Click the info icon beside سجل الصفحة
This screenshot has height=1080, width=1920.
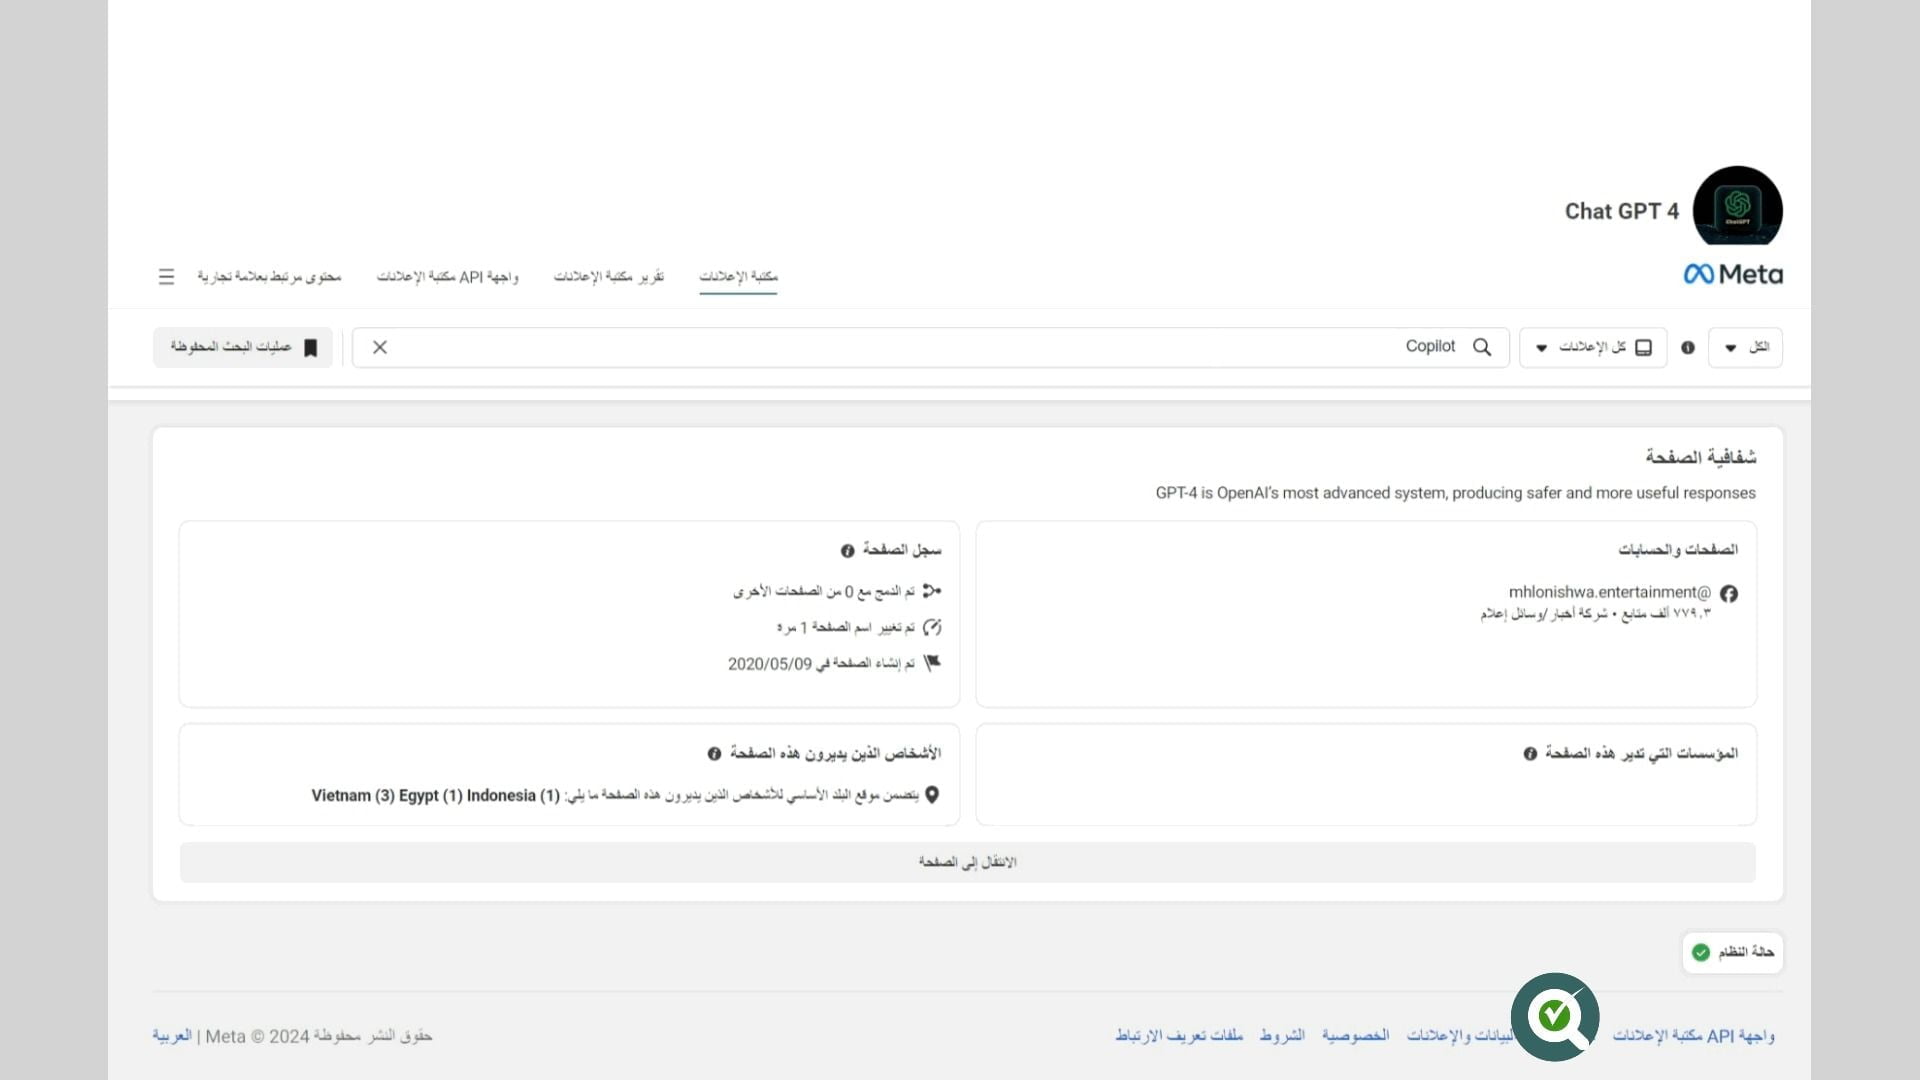tap(848, 551)
